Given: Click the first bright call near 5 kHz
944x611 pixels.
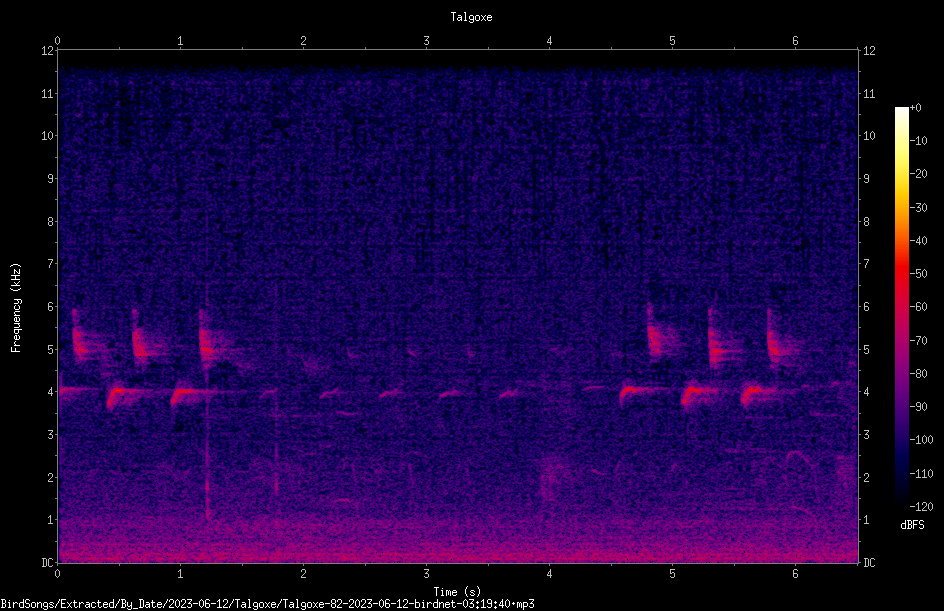Looking at the screenshot, I should [80, 341].
